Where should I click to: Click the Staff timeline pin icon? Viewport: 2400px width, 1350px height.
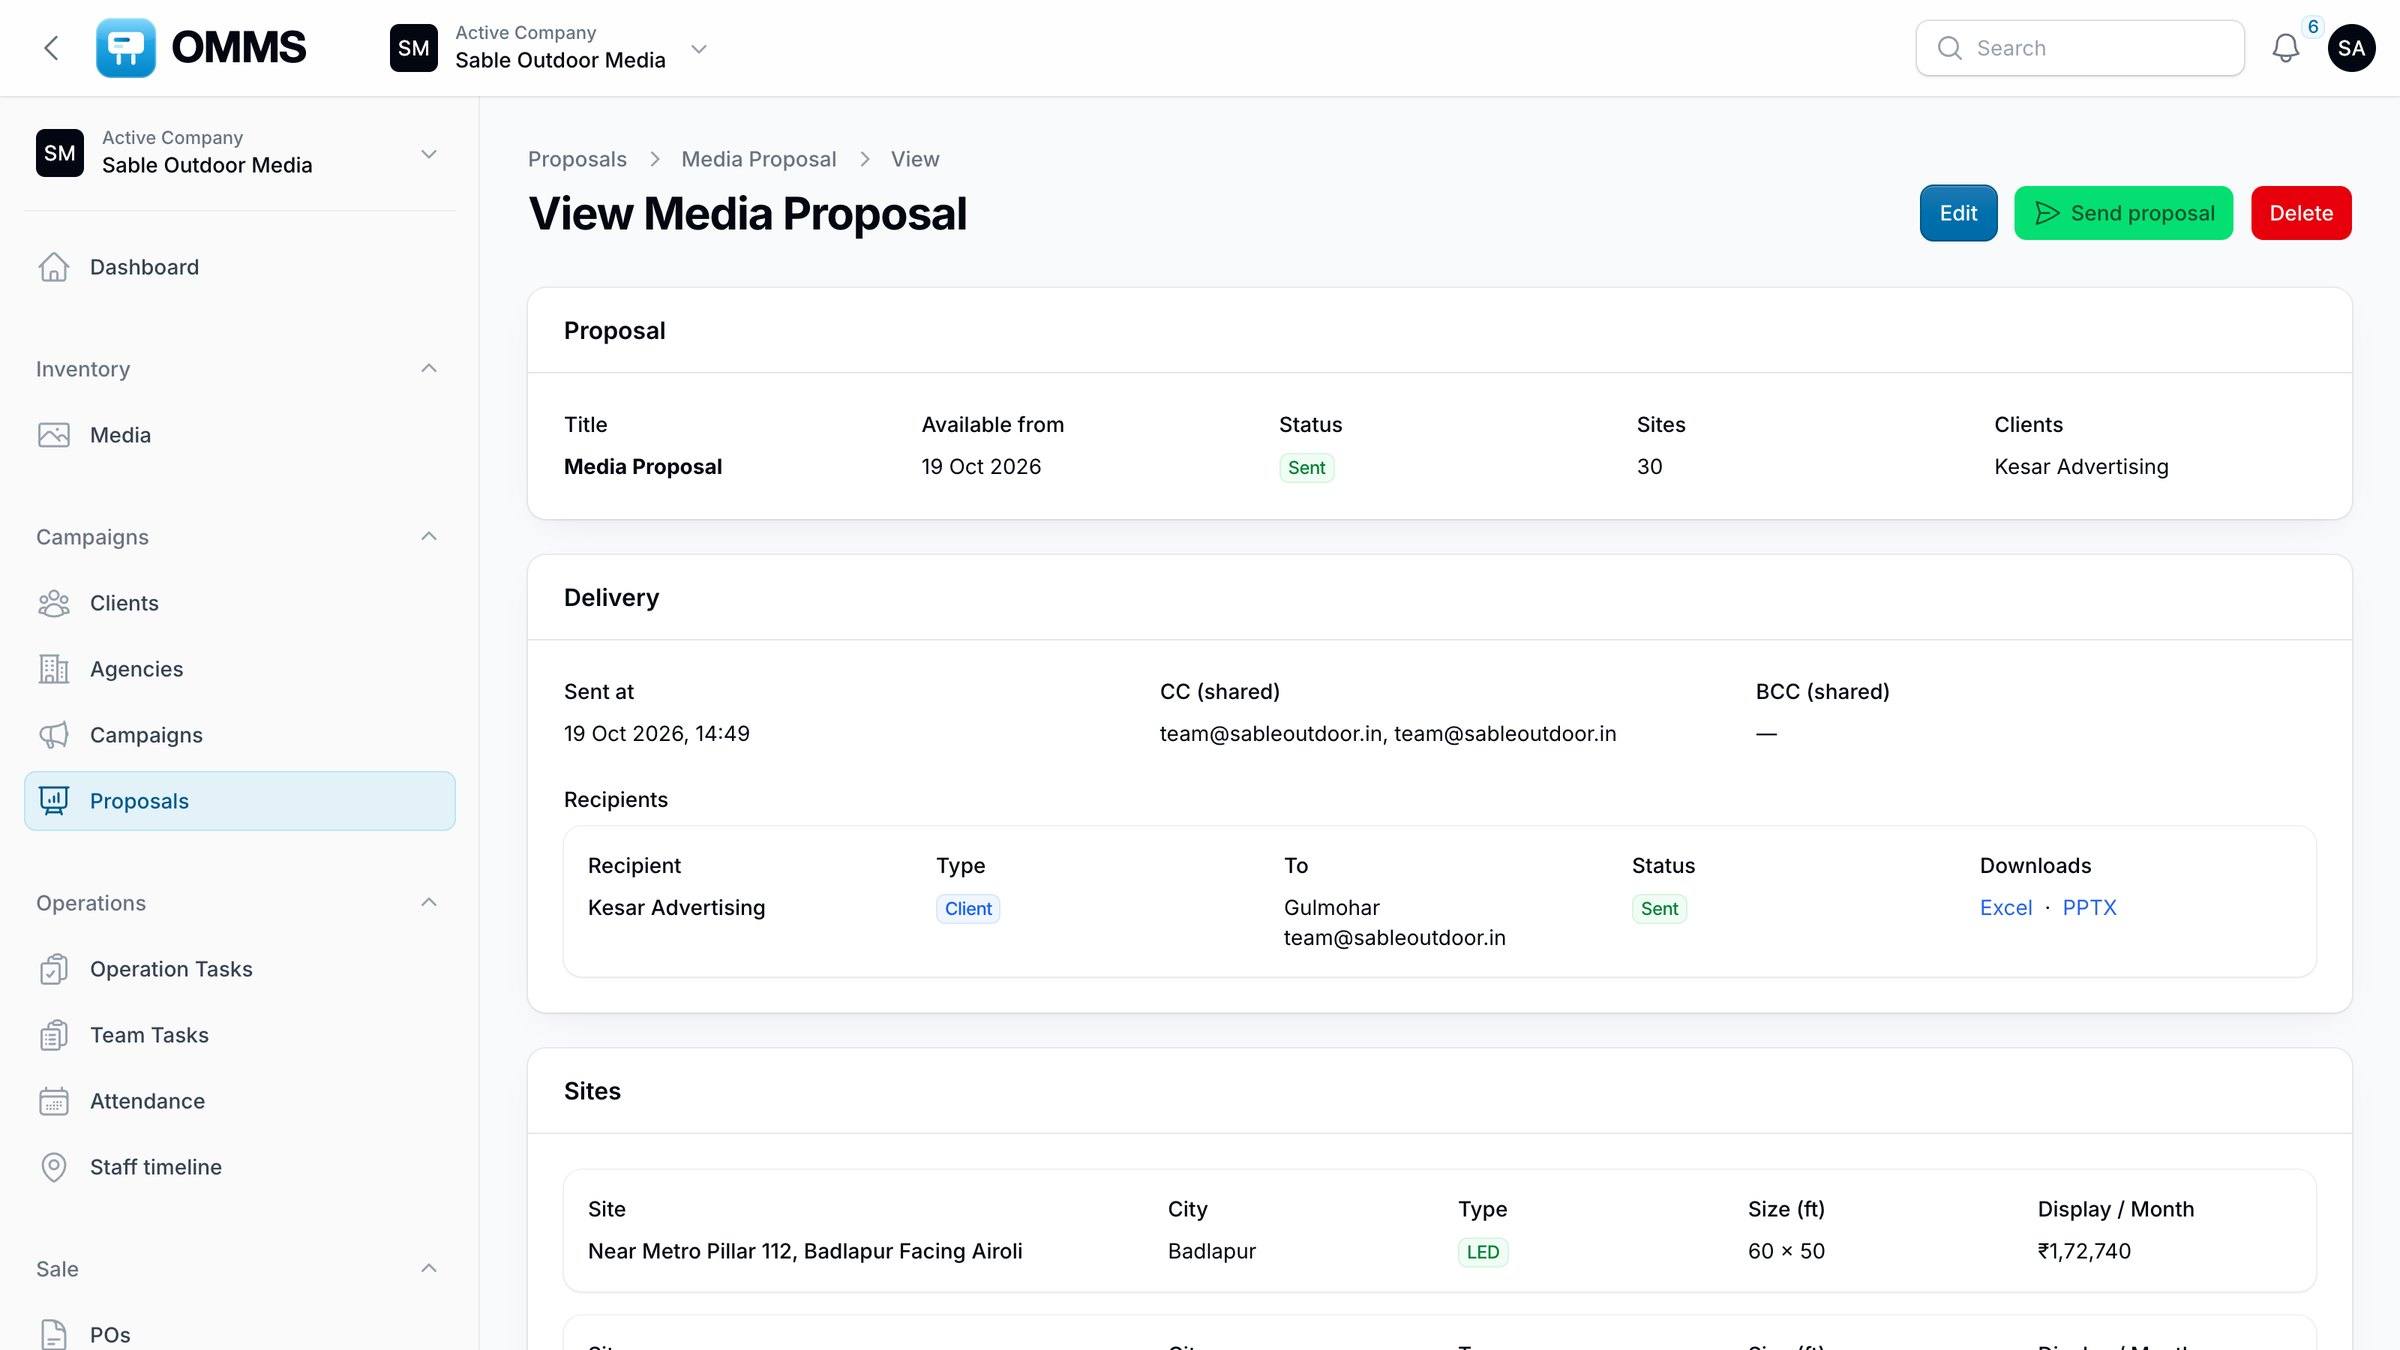[54, 1167]
